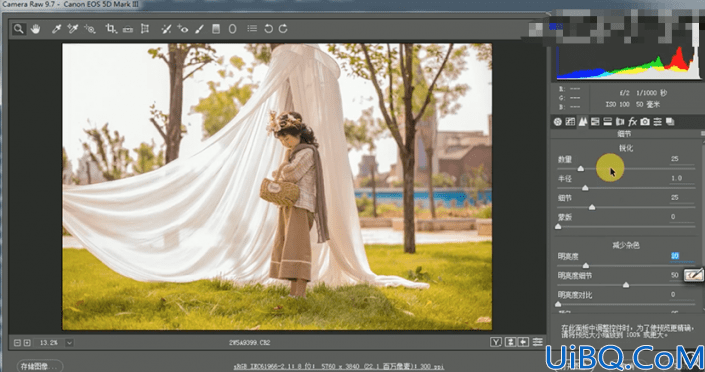Click the sharpening Masking slider handle
This screenshot has height=372, width=705.
(558, 227)
